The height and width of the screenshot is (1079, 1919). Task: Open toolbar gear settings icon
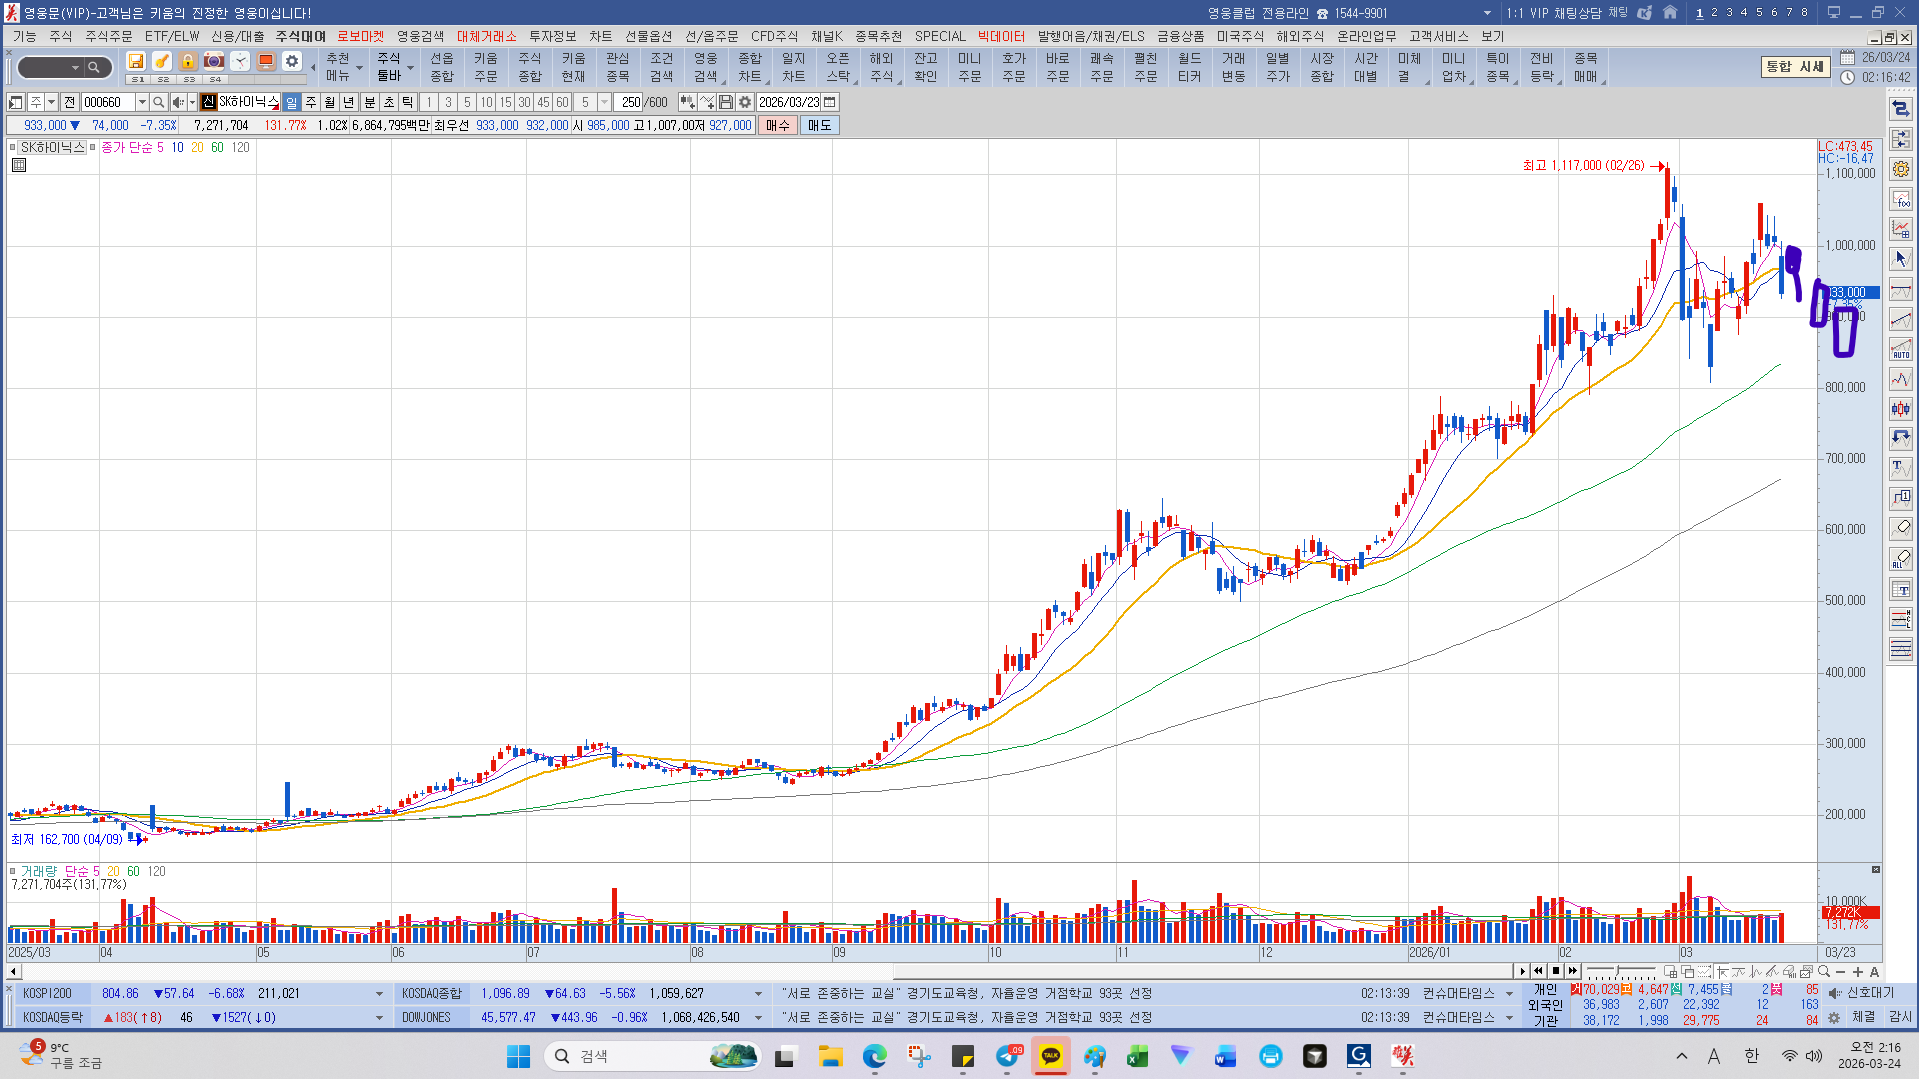point(292,61)
